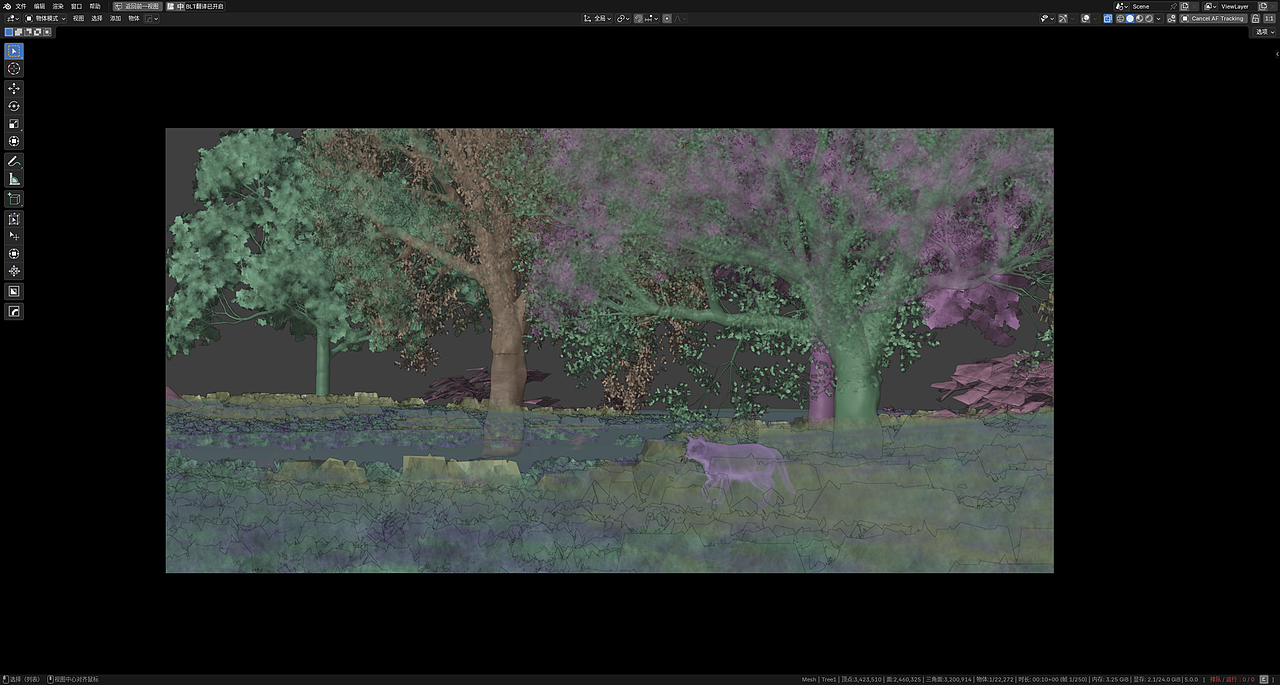Select the Measure tool
Viewport: 1280px width, 685px height.
pos(14,179)
